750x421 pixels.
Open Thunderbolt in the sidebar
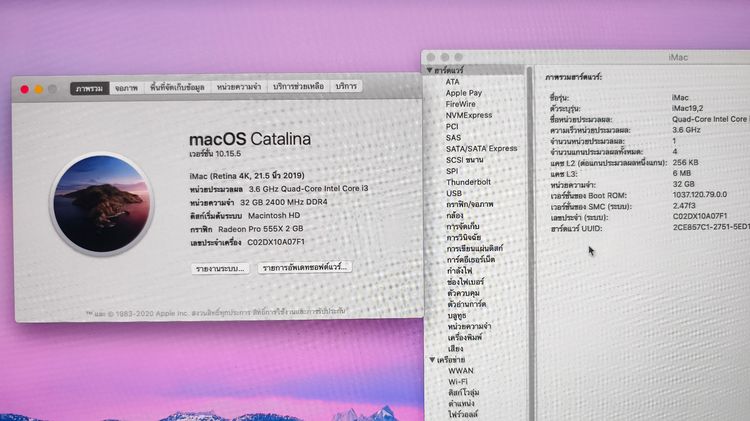(x=468, y=182)
